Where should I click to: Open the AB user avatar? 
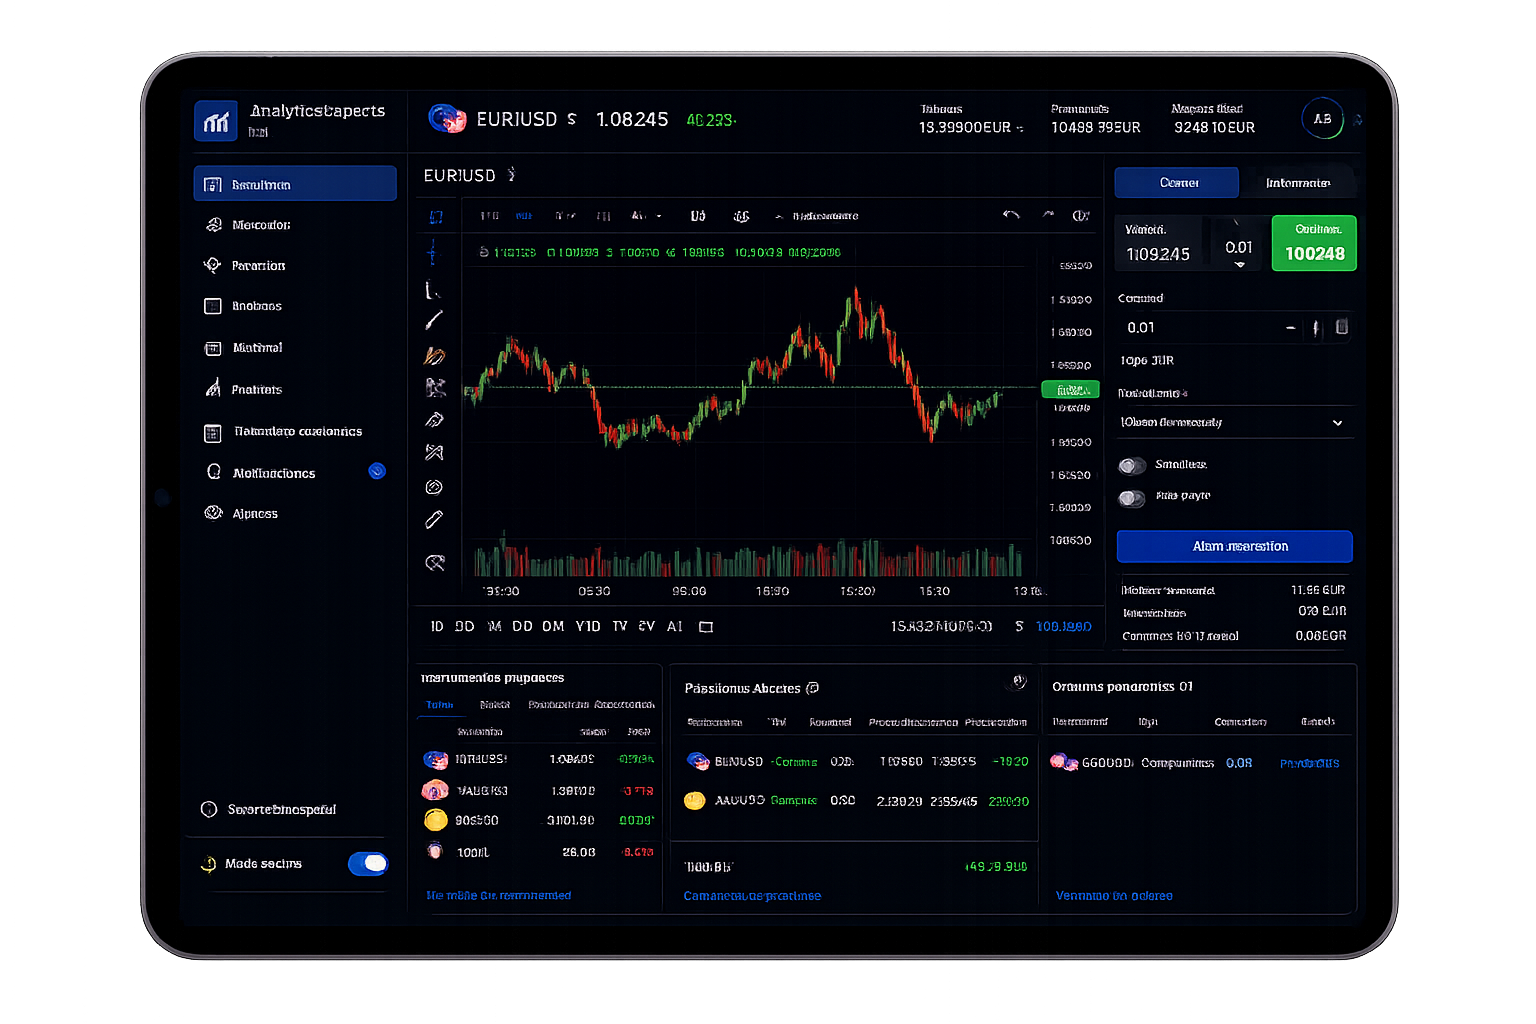(1322, 119)
